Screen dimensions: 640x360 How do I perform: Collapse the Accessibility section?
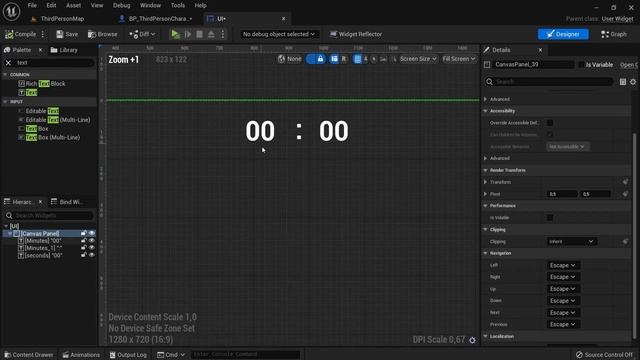(486, 111)
